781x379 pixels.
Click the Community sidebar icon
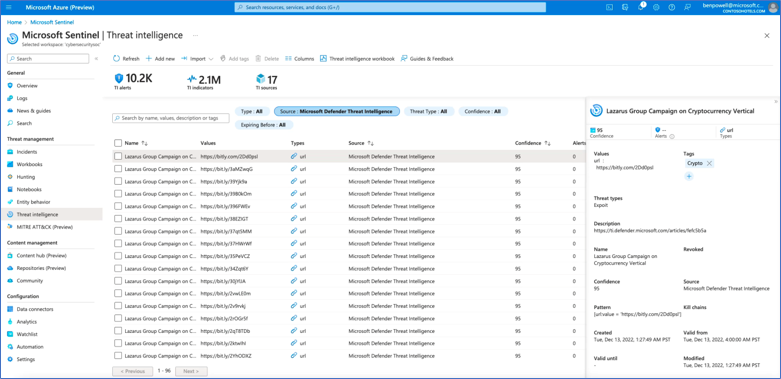pos(10,280)
